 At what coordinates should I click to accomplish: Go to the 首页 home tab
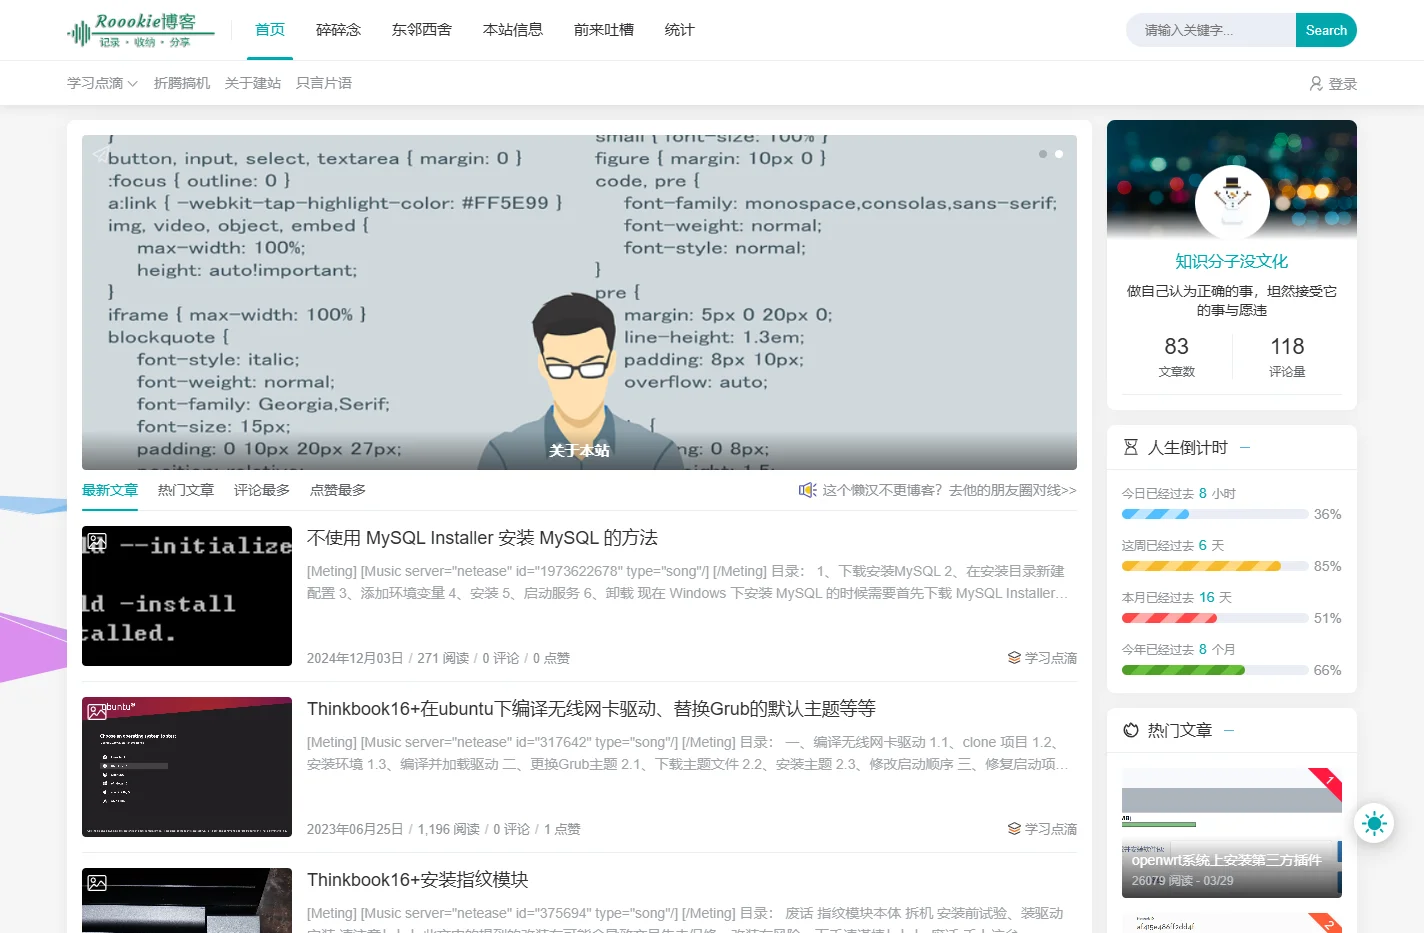[270, 30]
